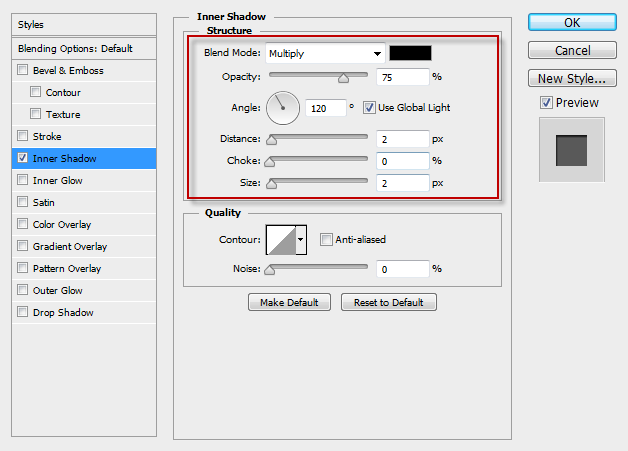
Task: Select the Gradient Overlay row label
Action: [70, 247]
